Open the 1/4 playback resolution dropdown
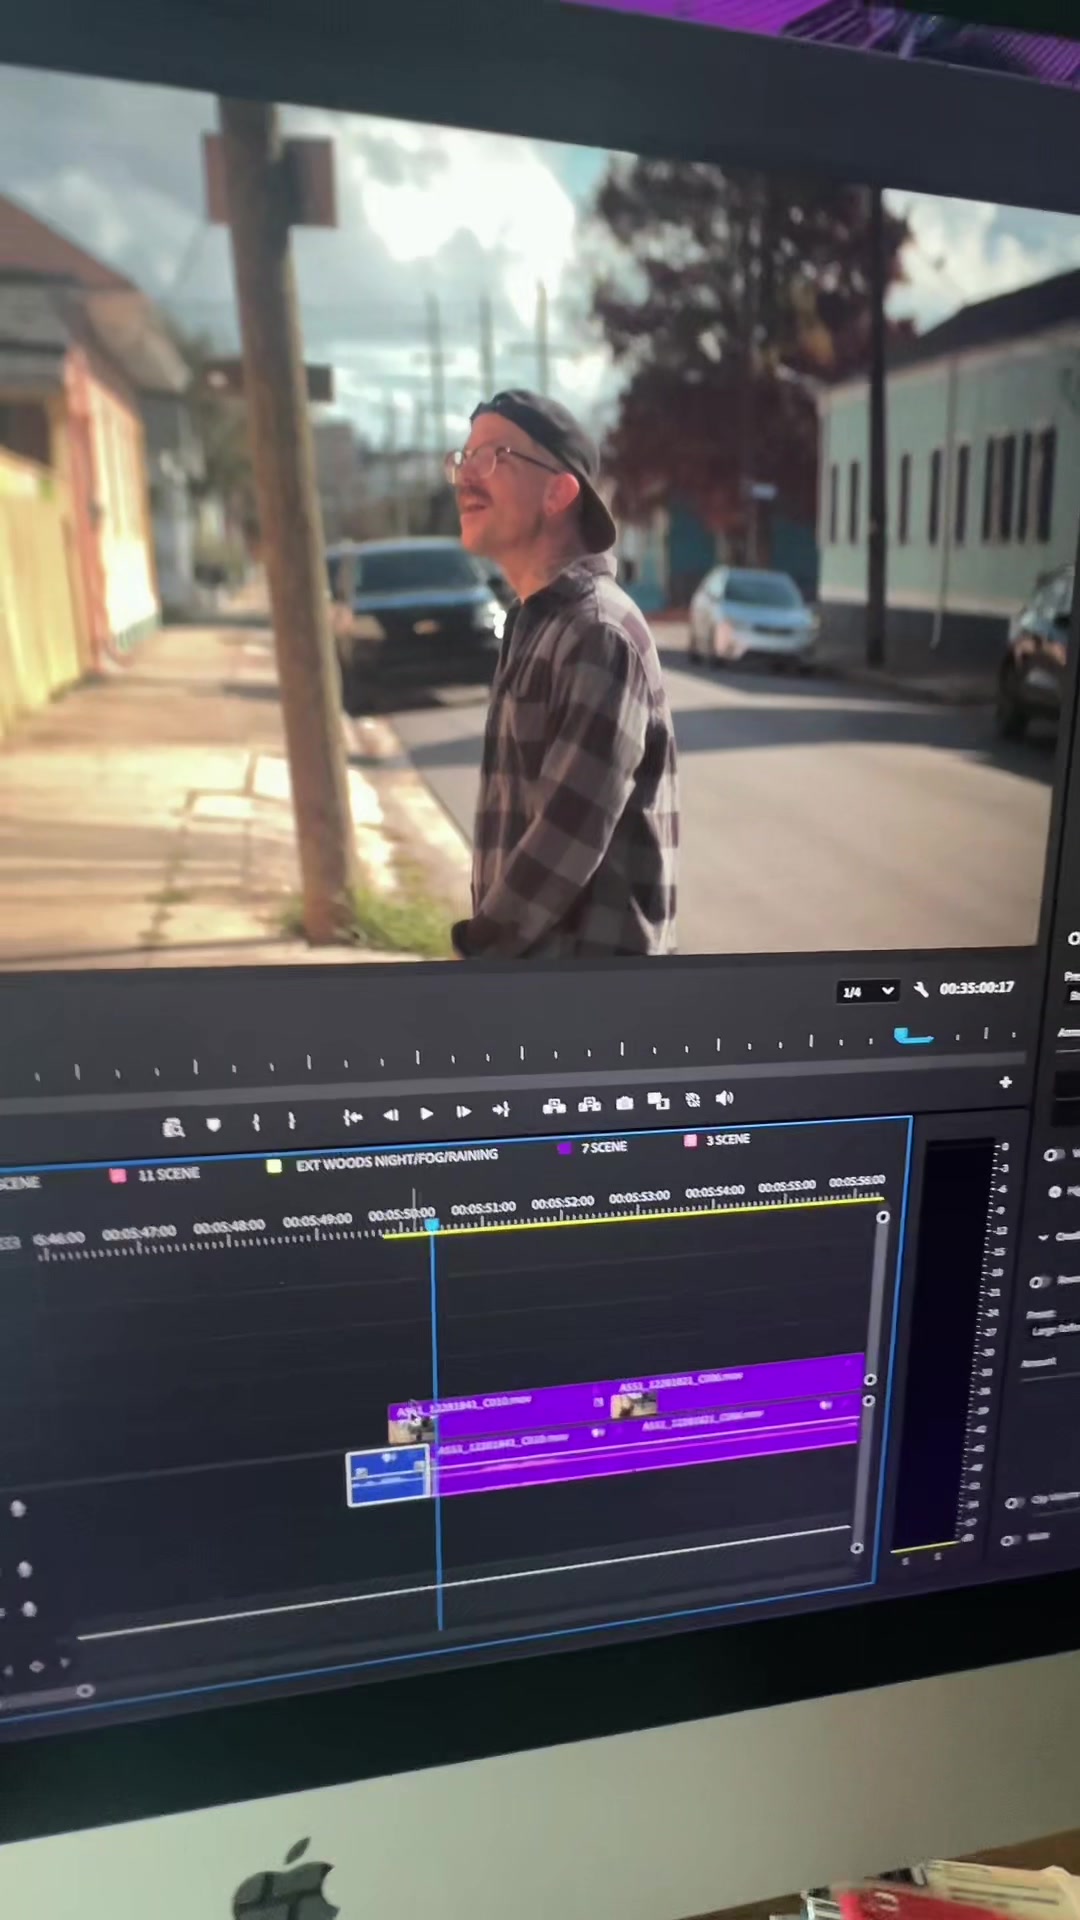The width and height of the screenshot is (1080, 1920). click(867, 991)
